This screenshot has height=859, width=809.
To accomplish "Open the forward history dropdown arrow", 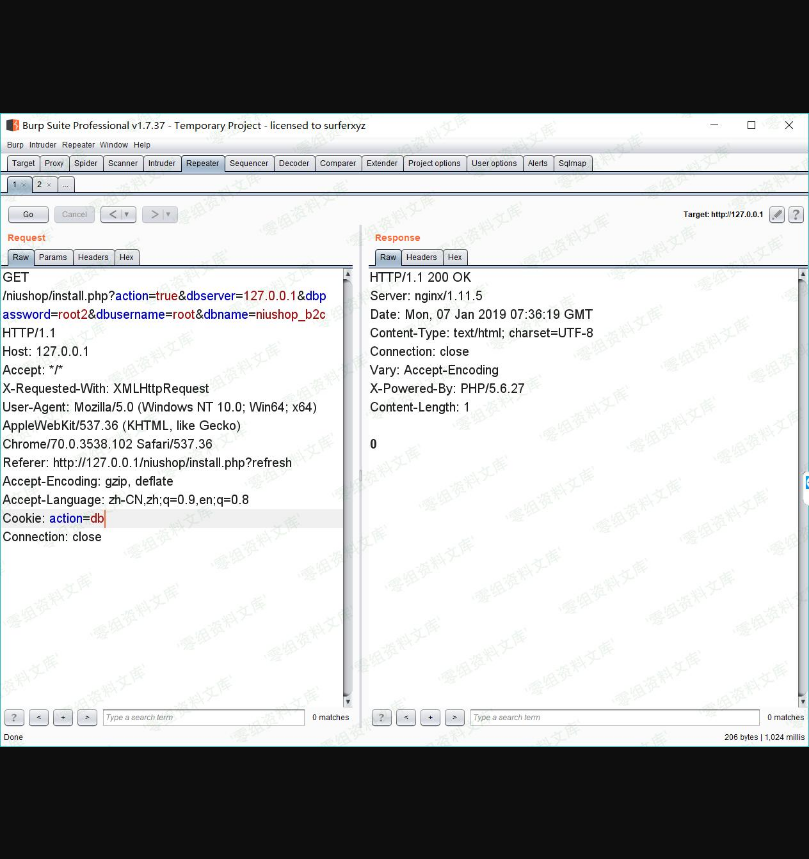I will tap(168, 214).
